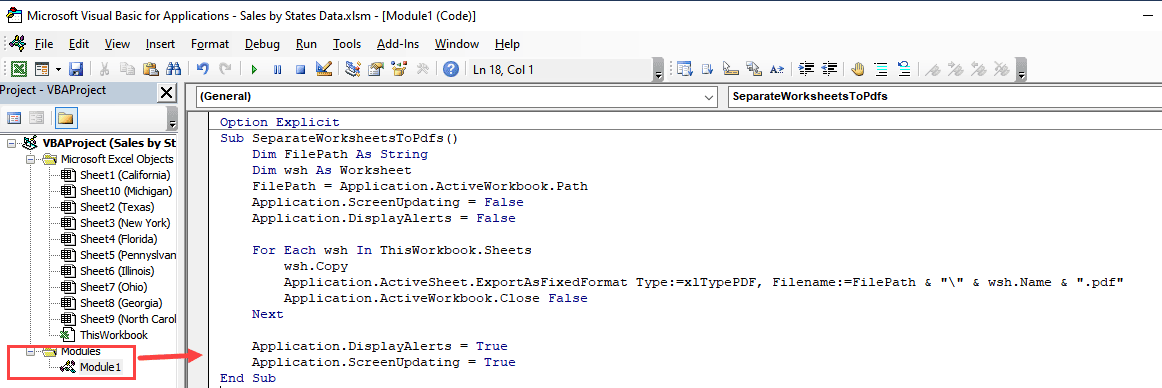Open the Tools menu

[x=347, y=44]
